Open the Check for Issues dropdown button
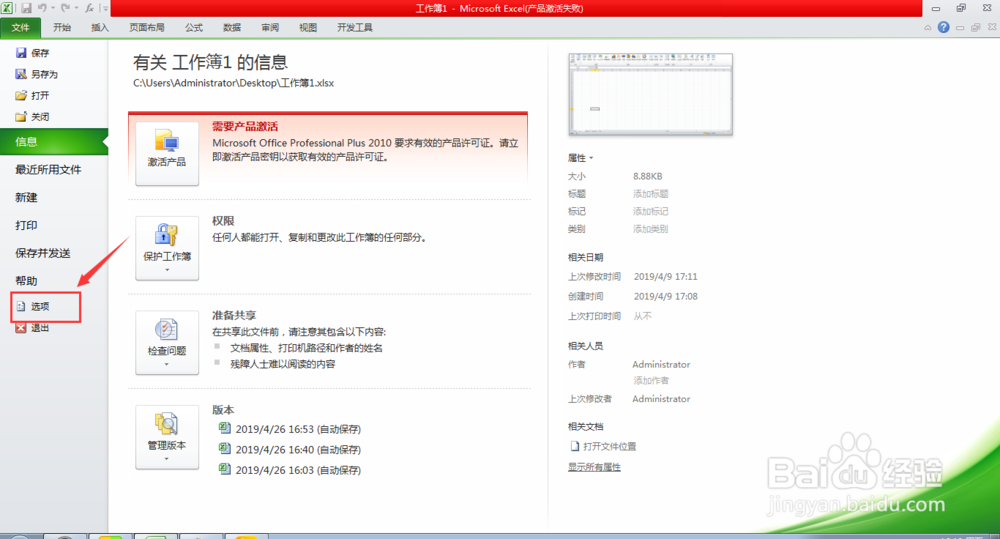1000x539 pixels. (x=167, y=343)
